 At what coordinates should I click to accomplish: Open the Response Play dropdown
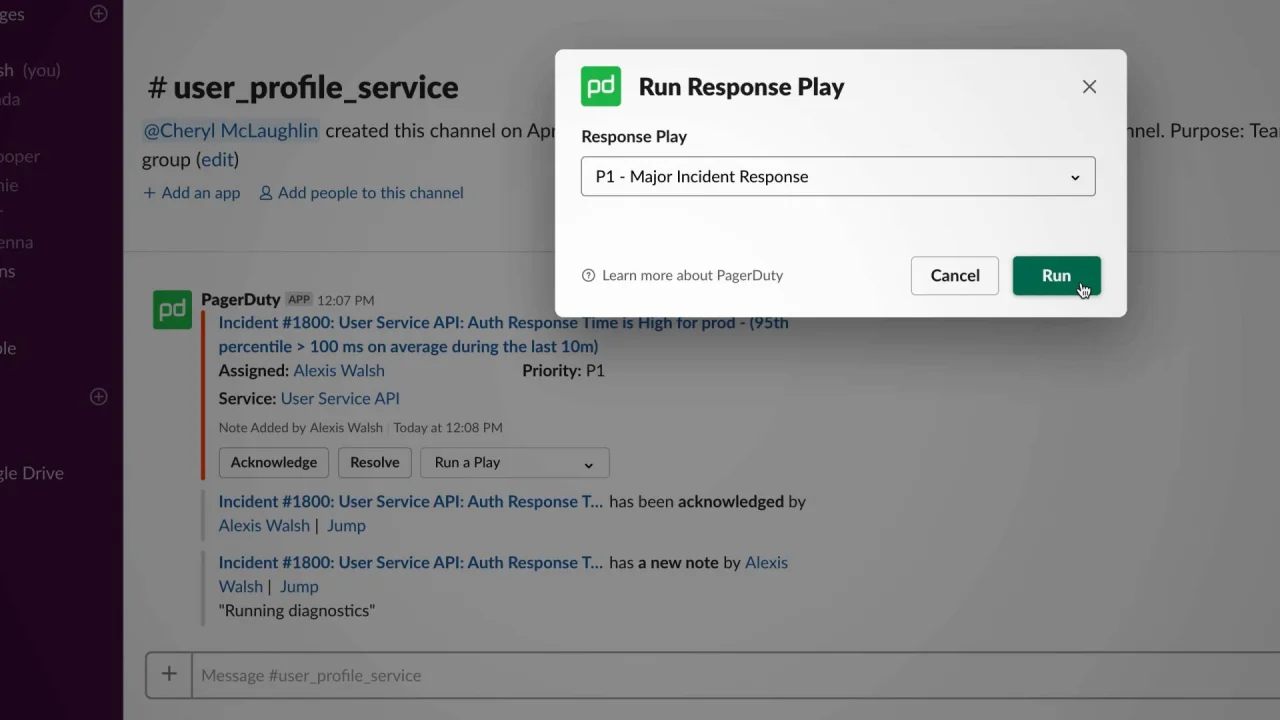[x=838, y=176]
